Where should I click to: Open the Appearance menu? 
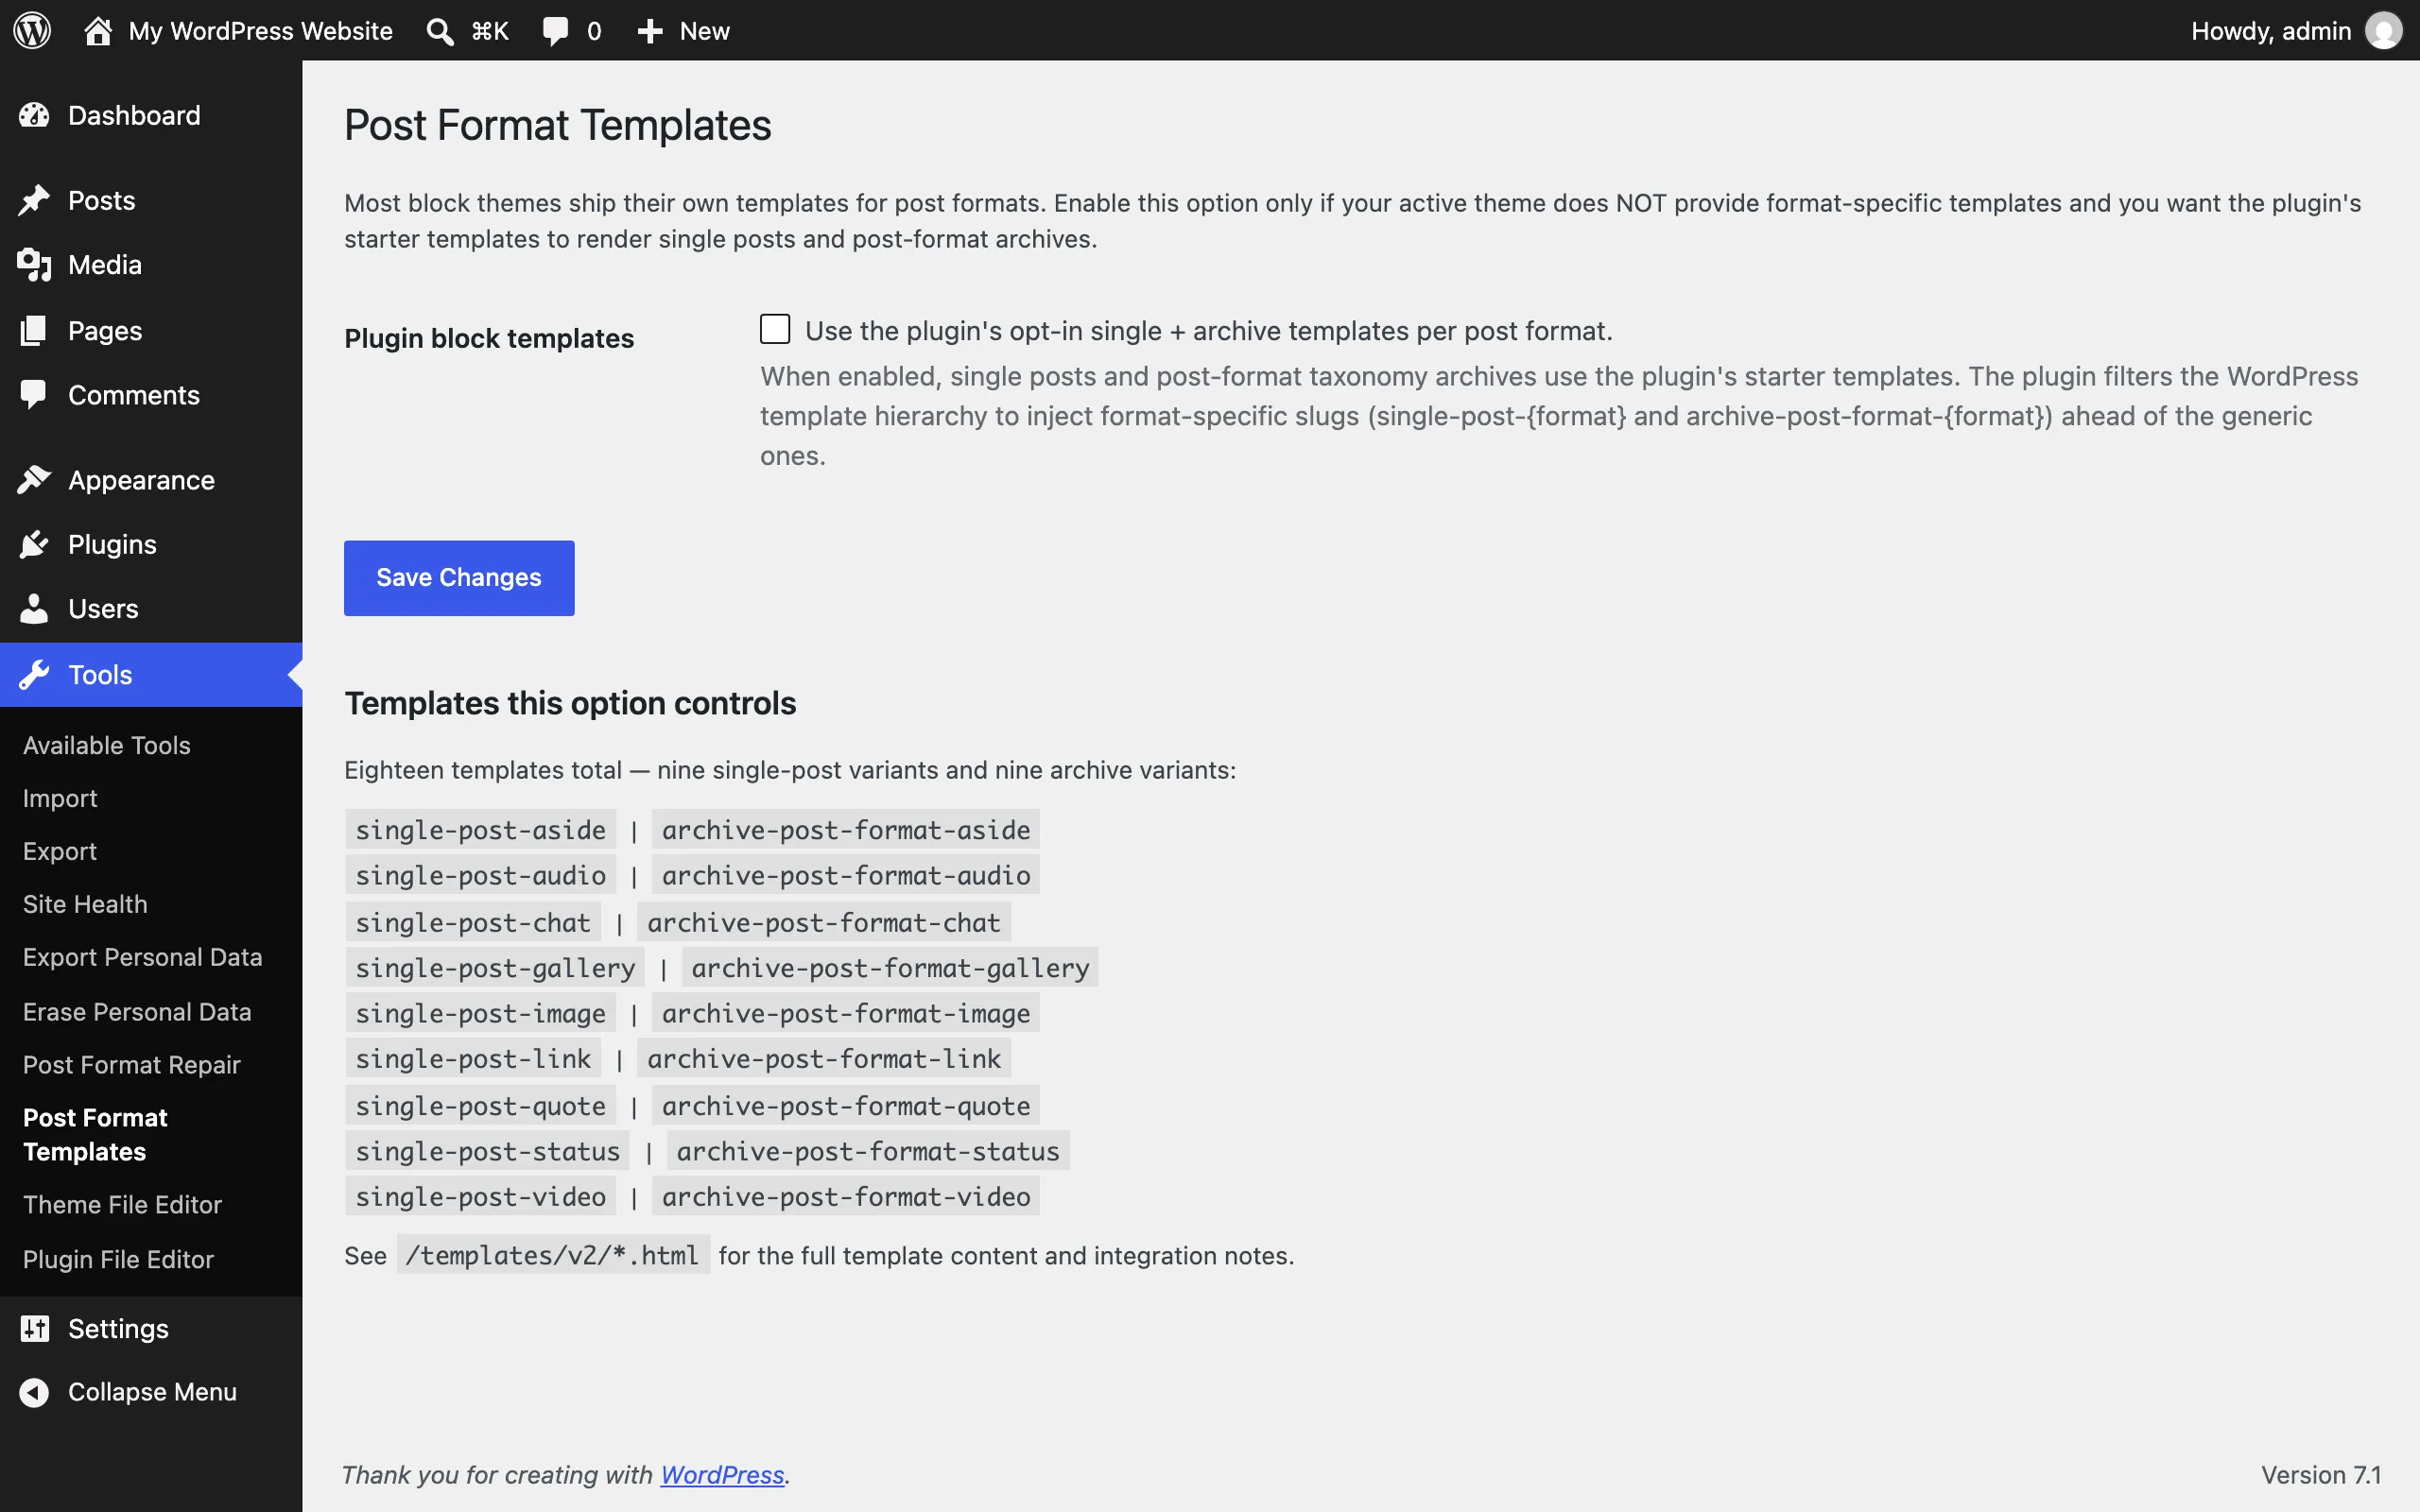coord(151,480)
